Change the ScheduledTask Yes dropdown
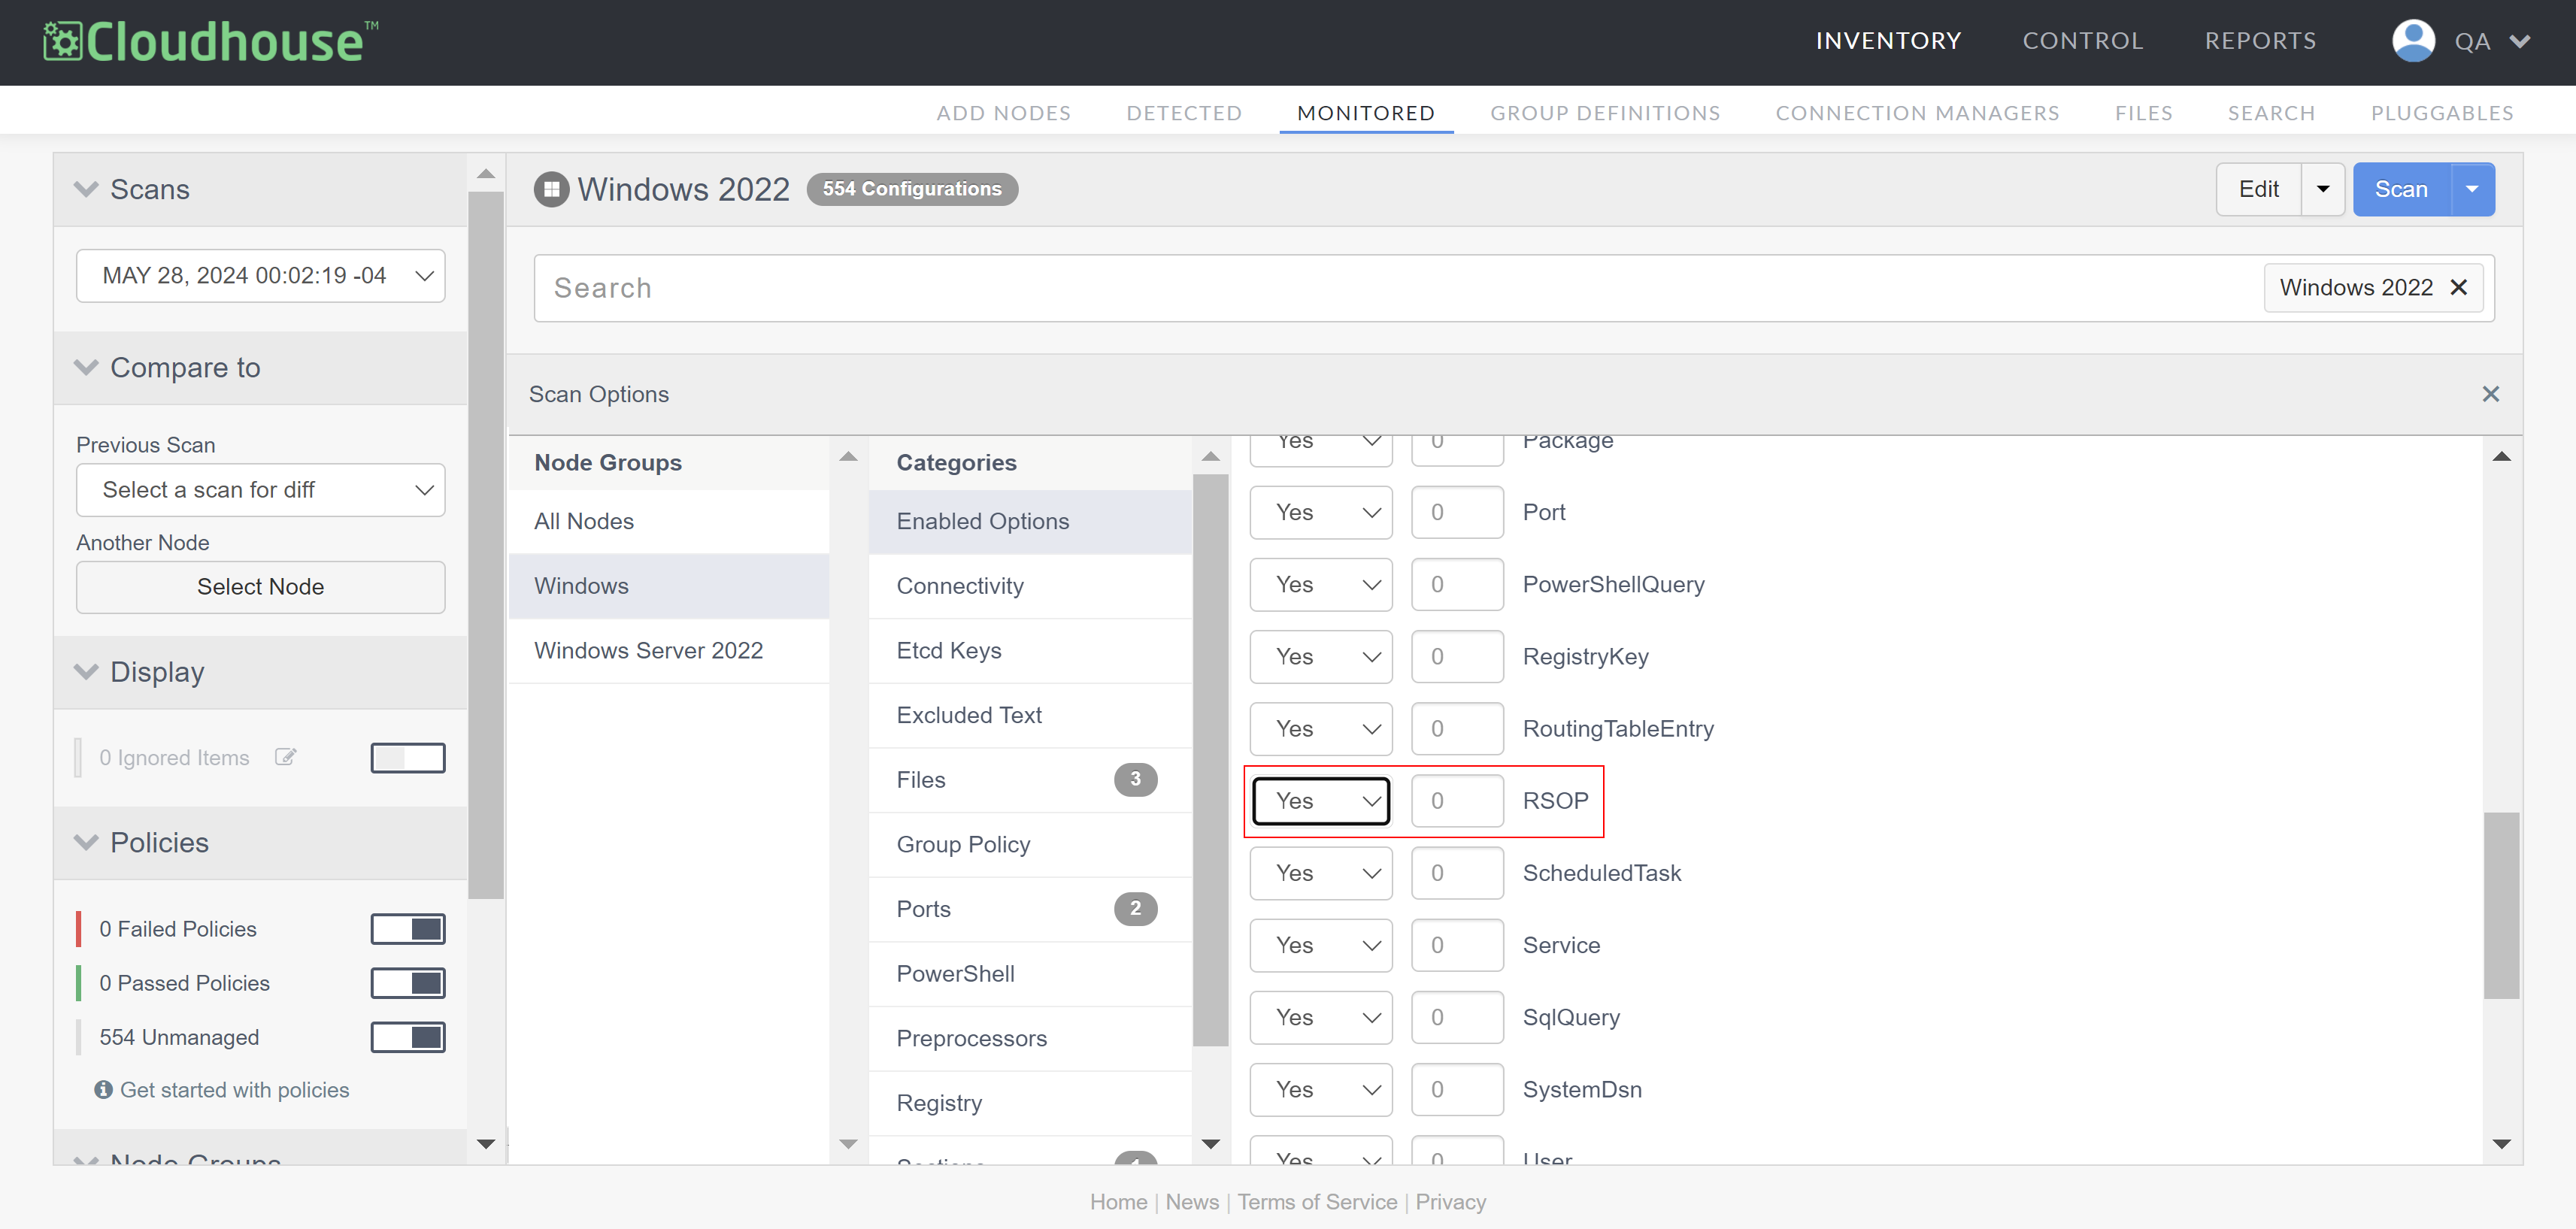The width and height of the screenshot is (2576, 1229). point(1321,873)
